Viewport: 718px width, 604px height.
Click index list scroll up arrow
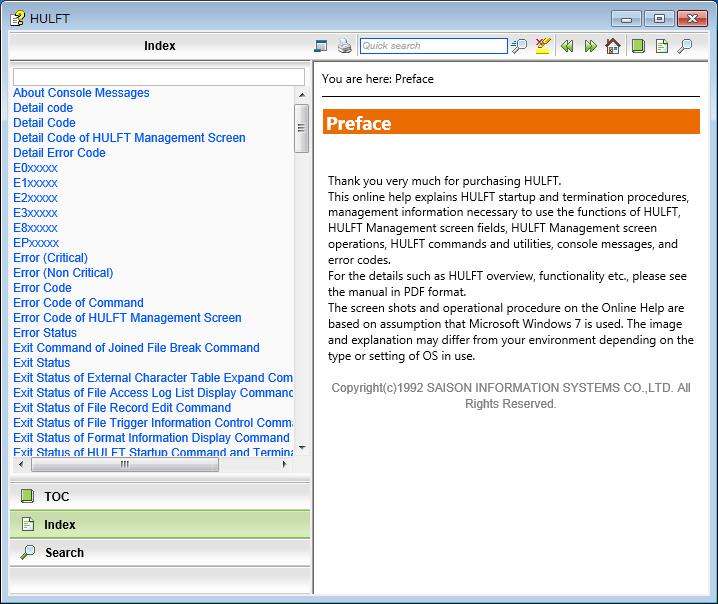coord(302,95)
